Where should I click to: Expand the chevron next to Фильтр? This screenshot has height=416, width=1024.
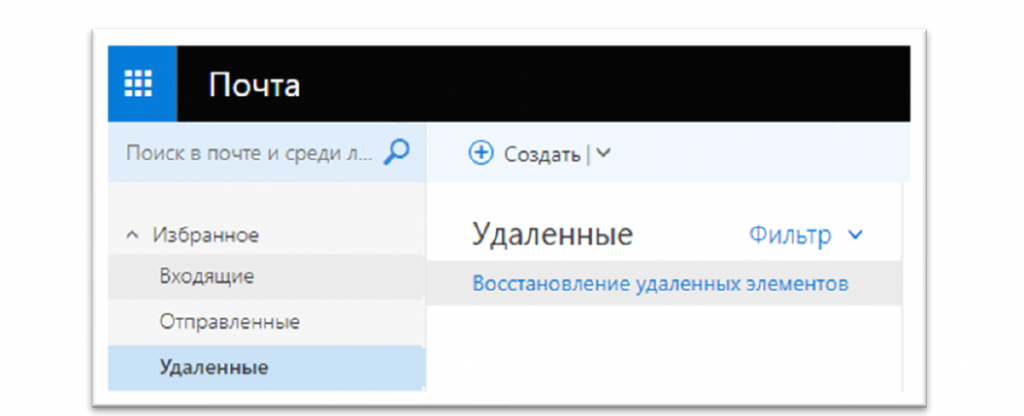point(854,235)
